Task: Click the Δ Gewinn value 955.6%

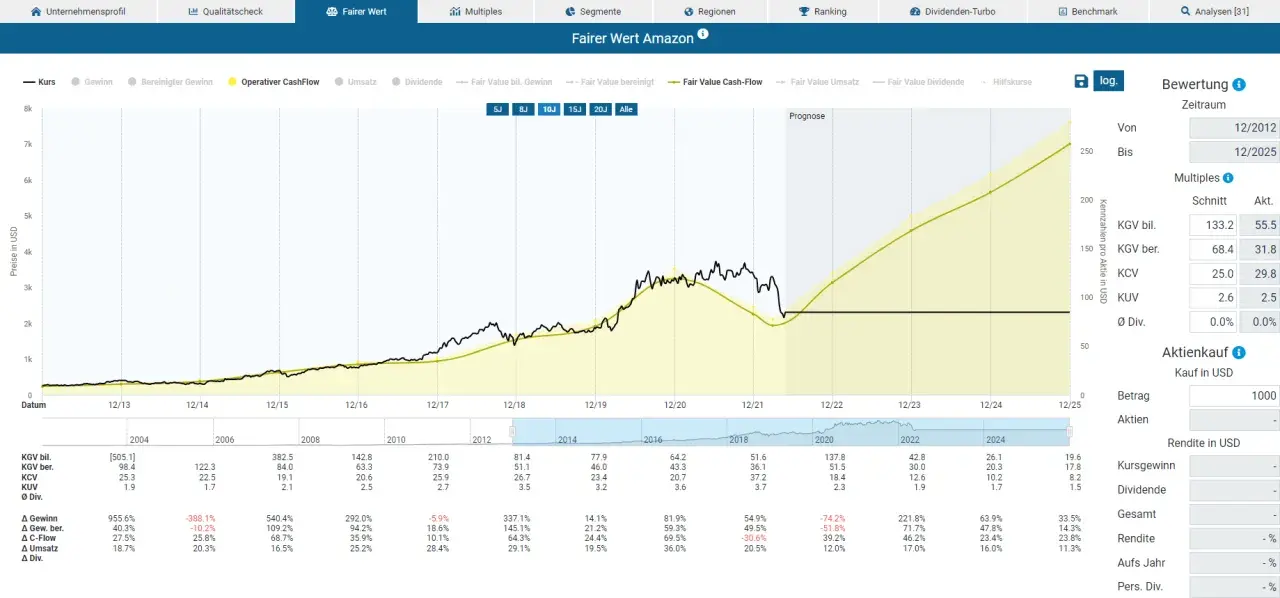Action: click(x=121, y=518)
